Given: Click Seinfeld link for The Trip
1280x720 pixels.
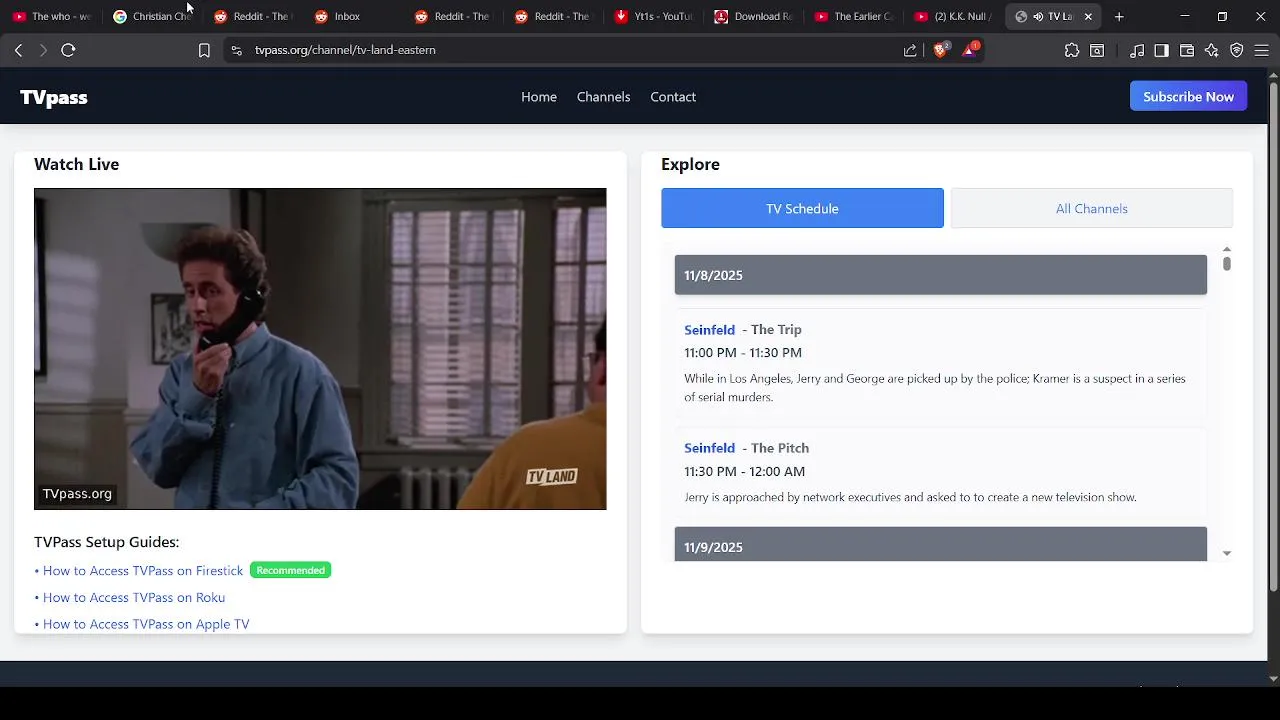Looking at the screenshot, I should coord(709,330).
